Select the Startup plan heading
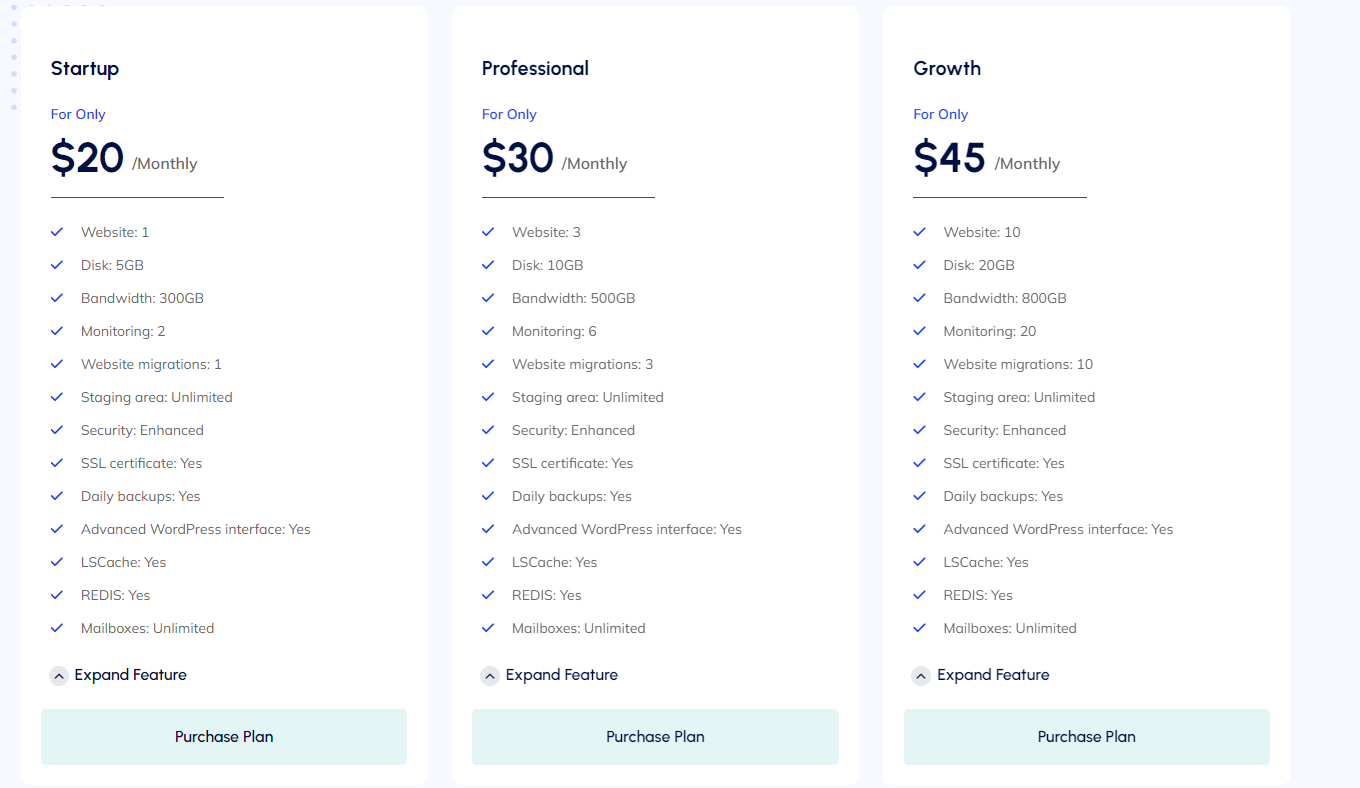 point(85,68)
